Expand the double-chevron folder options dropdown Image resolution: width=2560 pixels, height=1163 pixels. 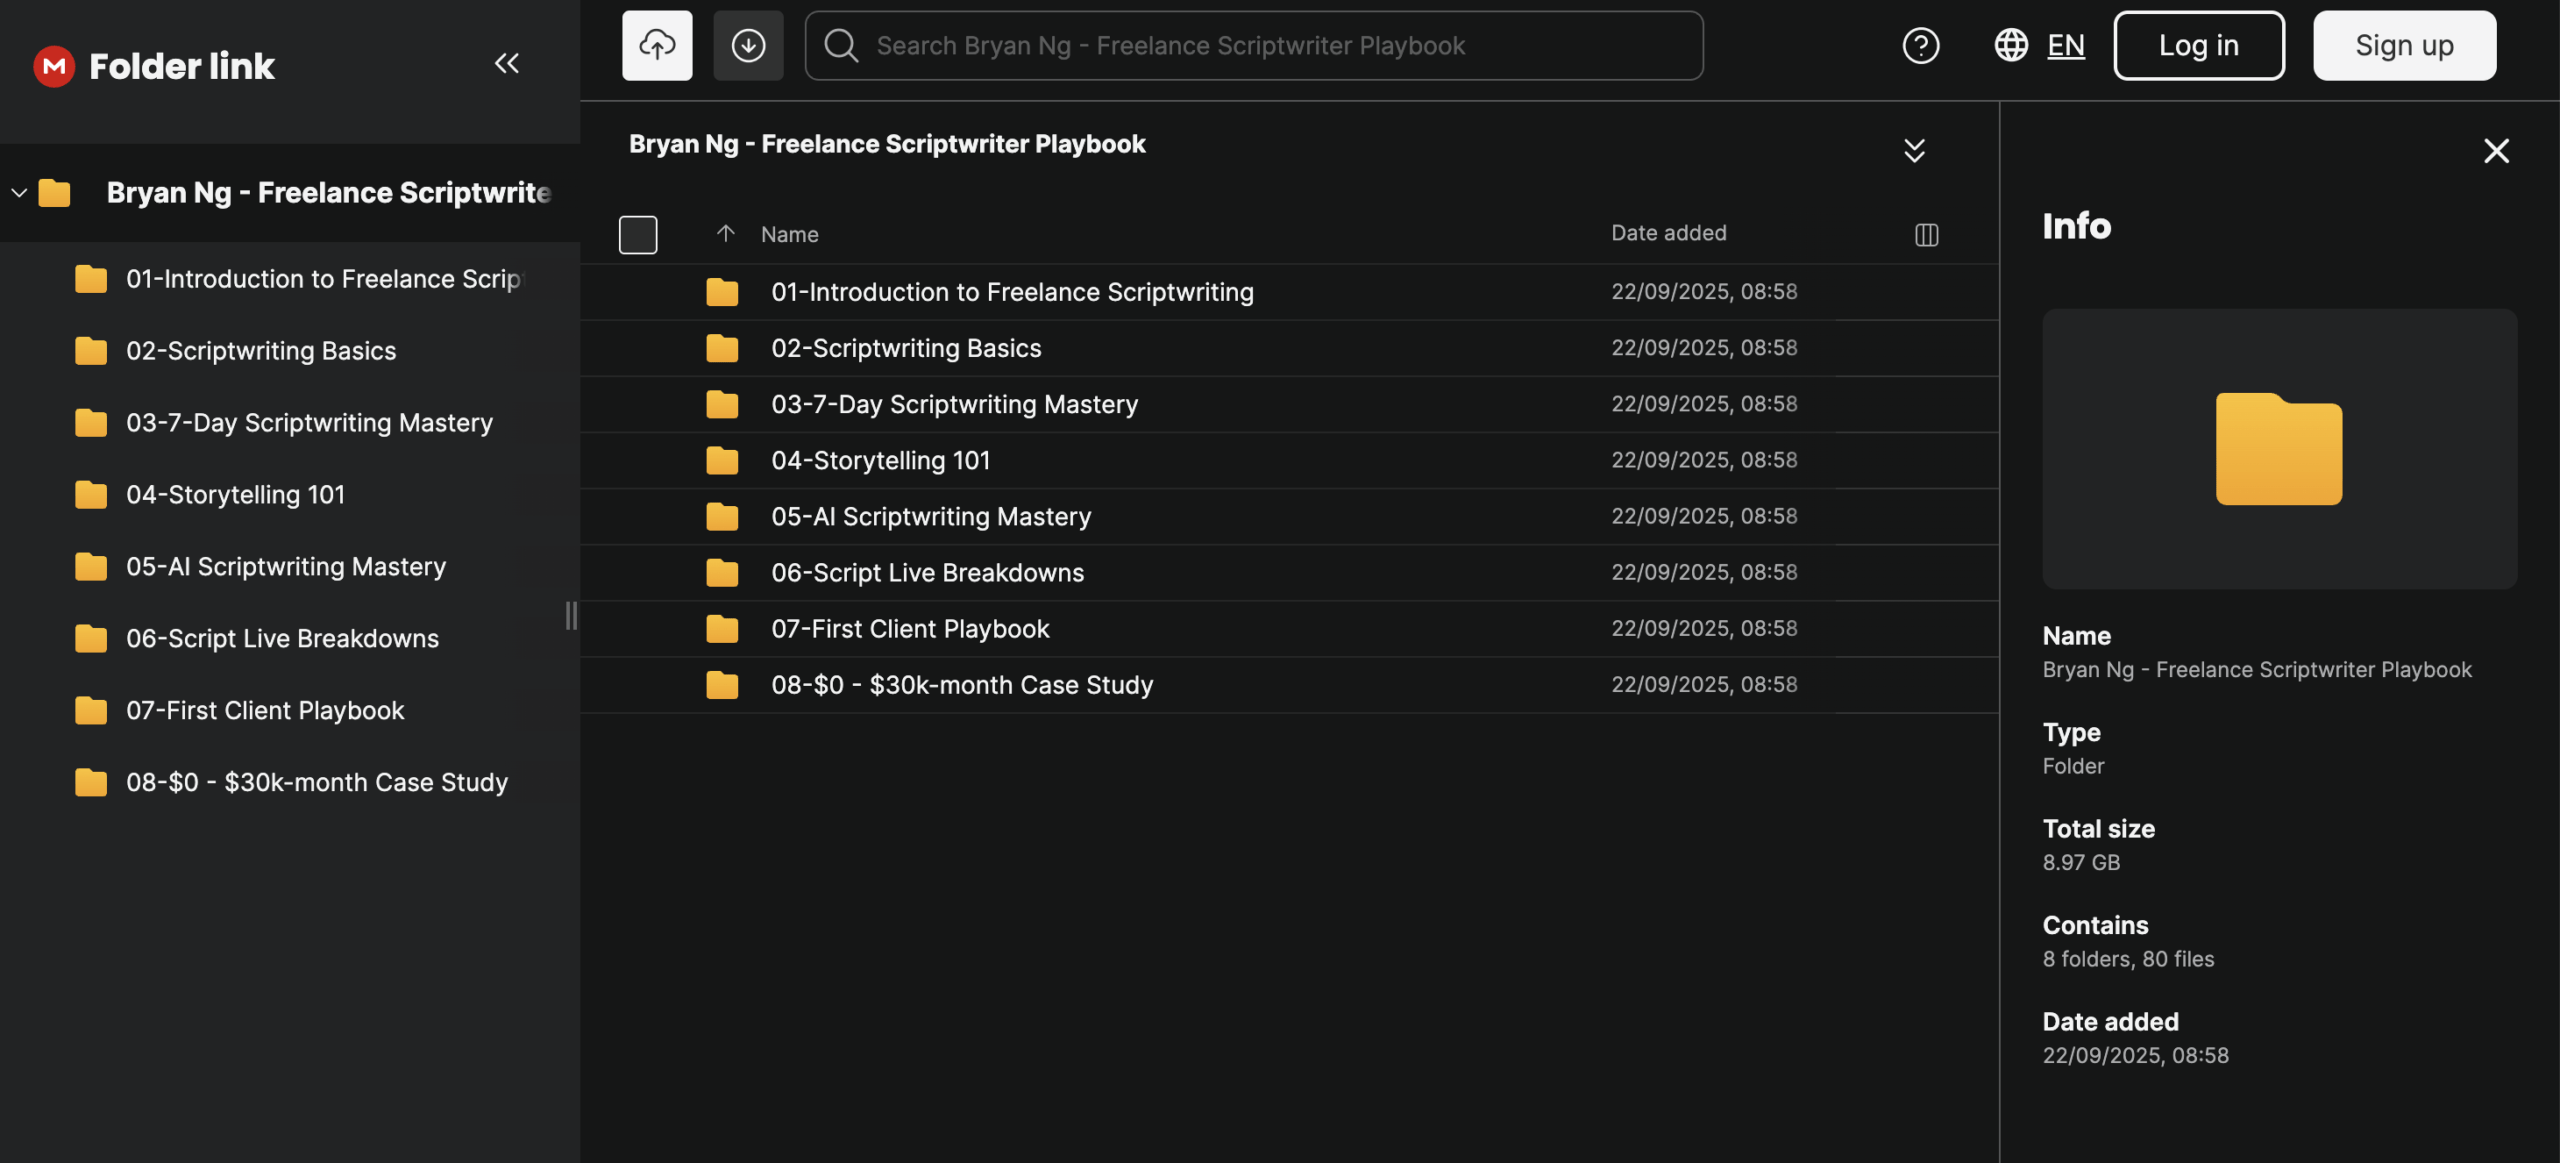click(1914, 151)
